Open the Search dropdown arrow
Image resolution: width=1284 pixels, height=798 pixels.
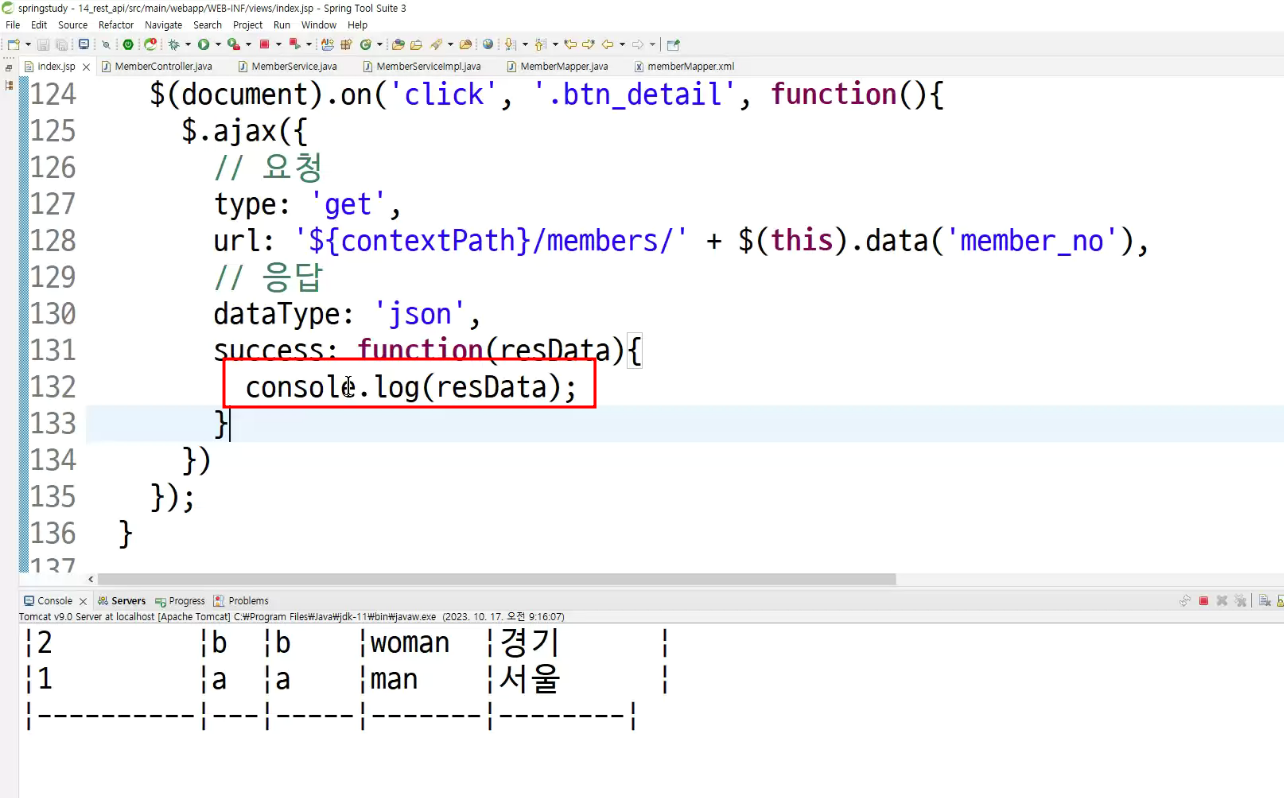[x=450, y=44]
